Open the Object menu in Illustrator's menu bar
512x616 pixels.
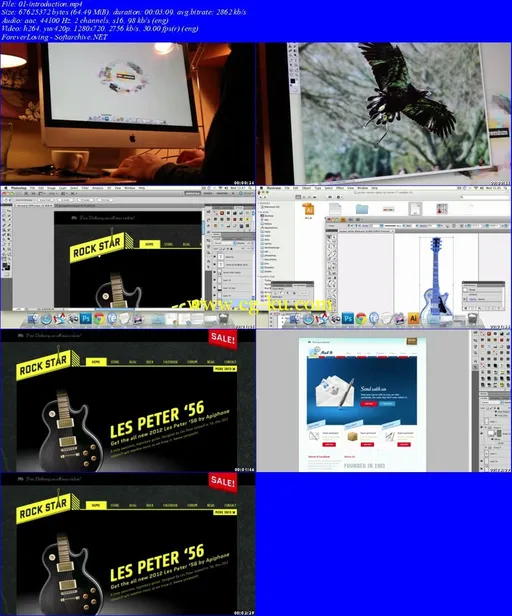click(306, 188)
